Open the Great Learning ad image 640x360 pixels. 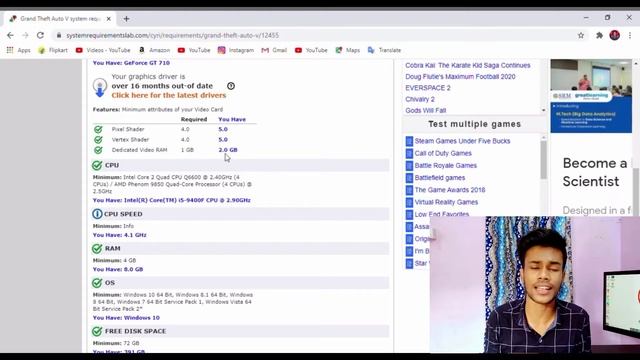click(x=591, y=96)
